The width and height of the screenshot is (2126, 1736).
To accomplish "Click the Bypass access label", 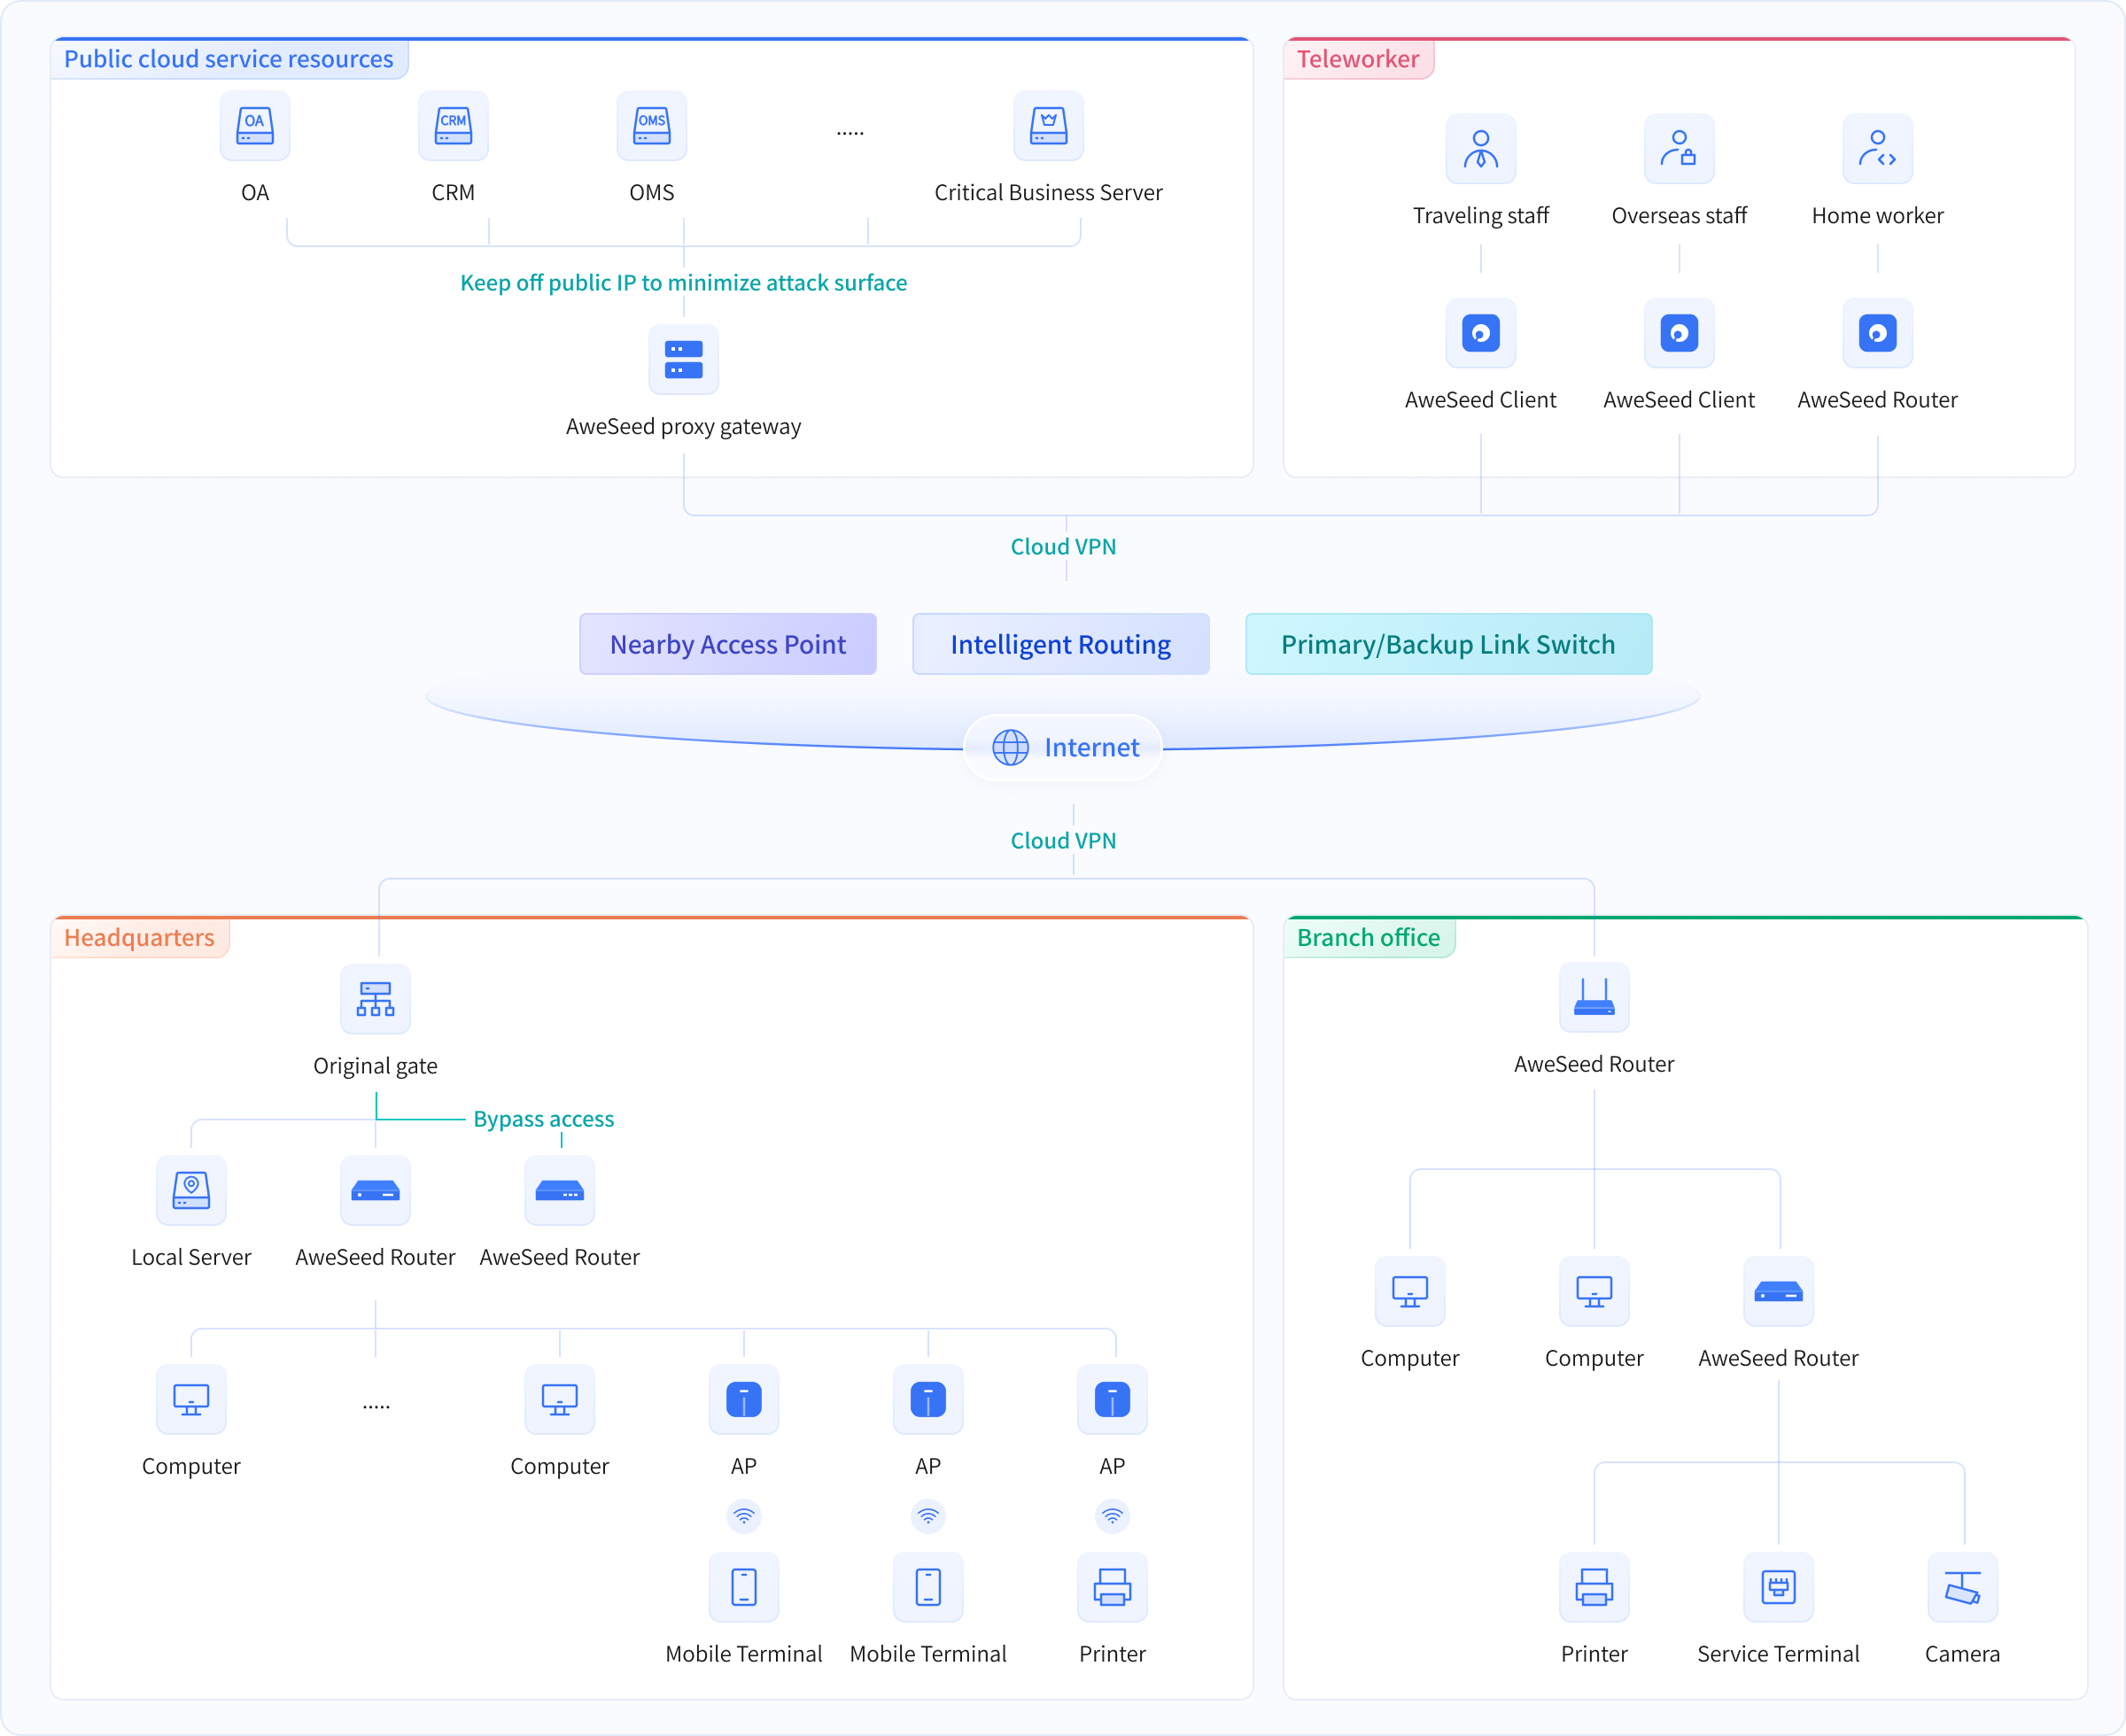I will pos(544,1119).
